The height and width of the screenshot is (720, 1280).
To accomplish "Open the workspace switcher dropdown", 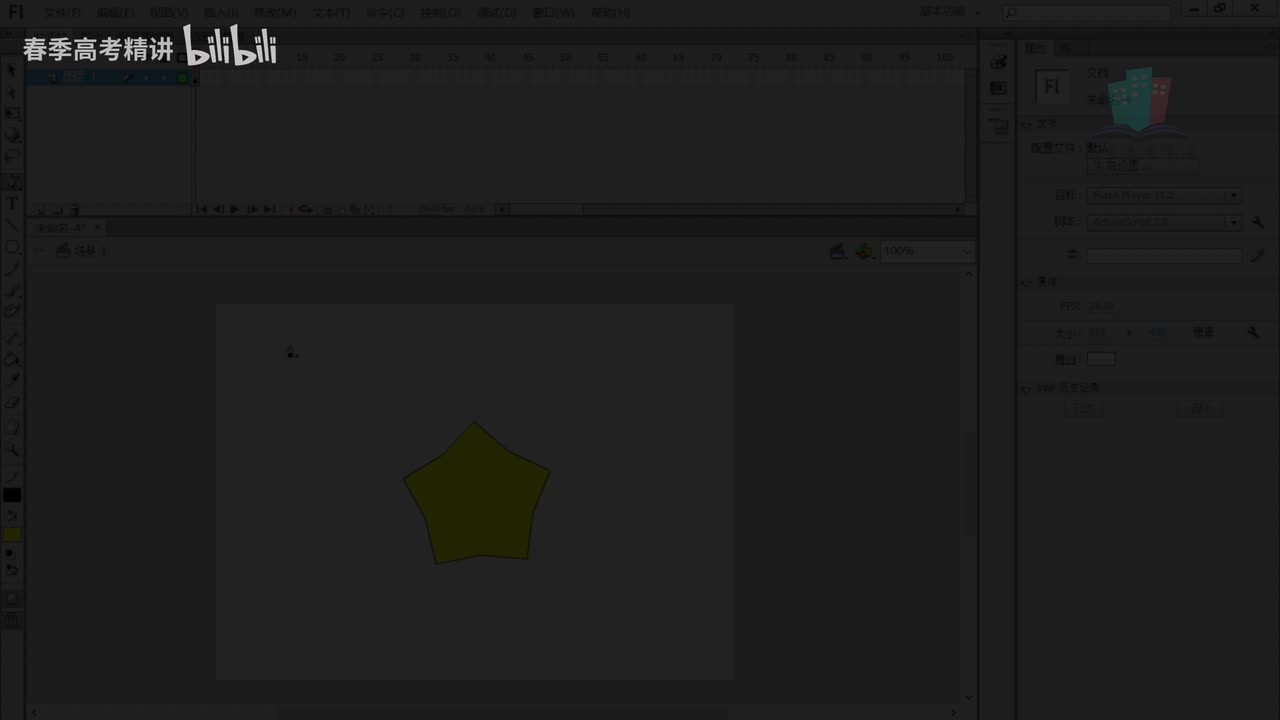I will (950, 12).
